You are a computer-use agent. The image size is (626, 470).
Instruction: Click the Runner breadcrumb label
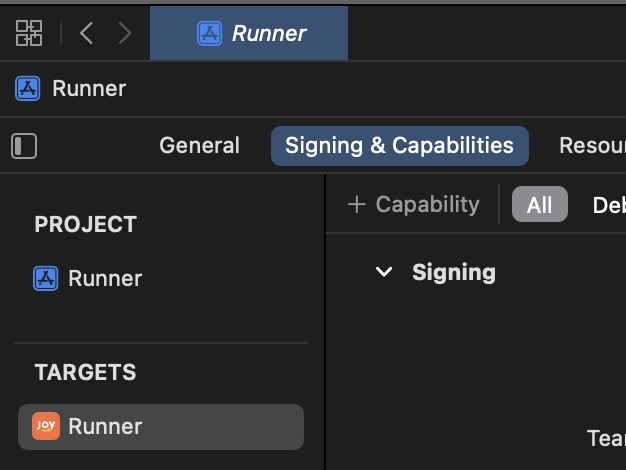[x=89, y=88]
